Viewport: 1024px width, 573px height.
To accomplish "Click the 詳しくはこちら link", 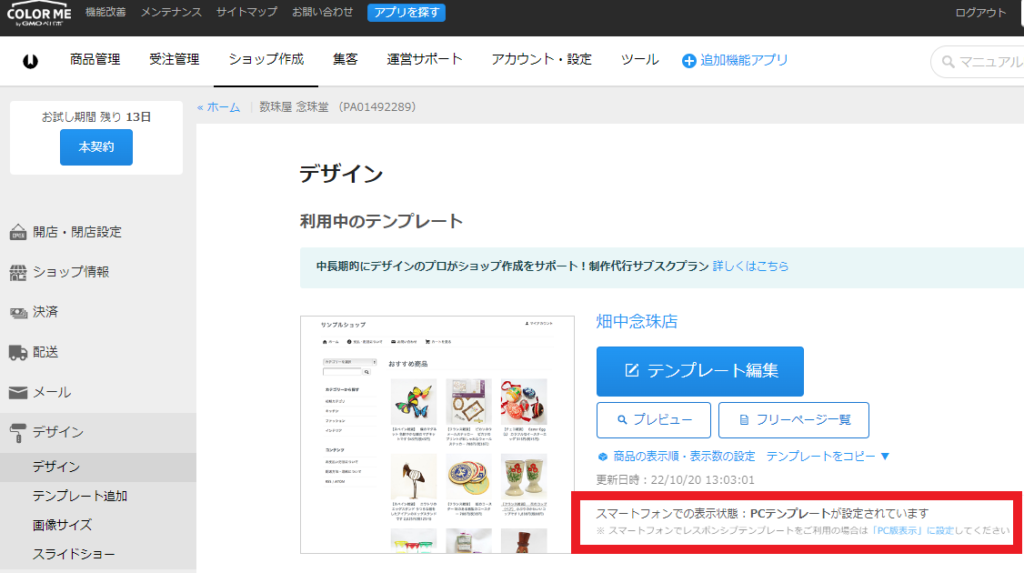I will click(750, 267).
